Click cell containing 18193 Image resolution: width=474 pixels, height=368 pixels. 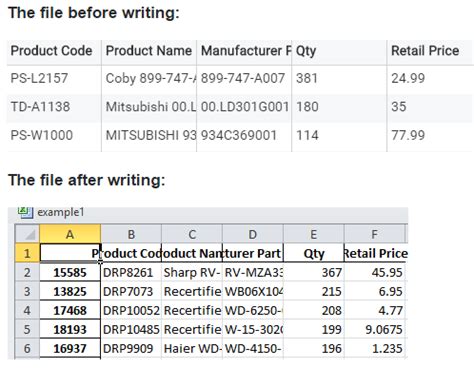pyautogui.click(x=70, y=329)
